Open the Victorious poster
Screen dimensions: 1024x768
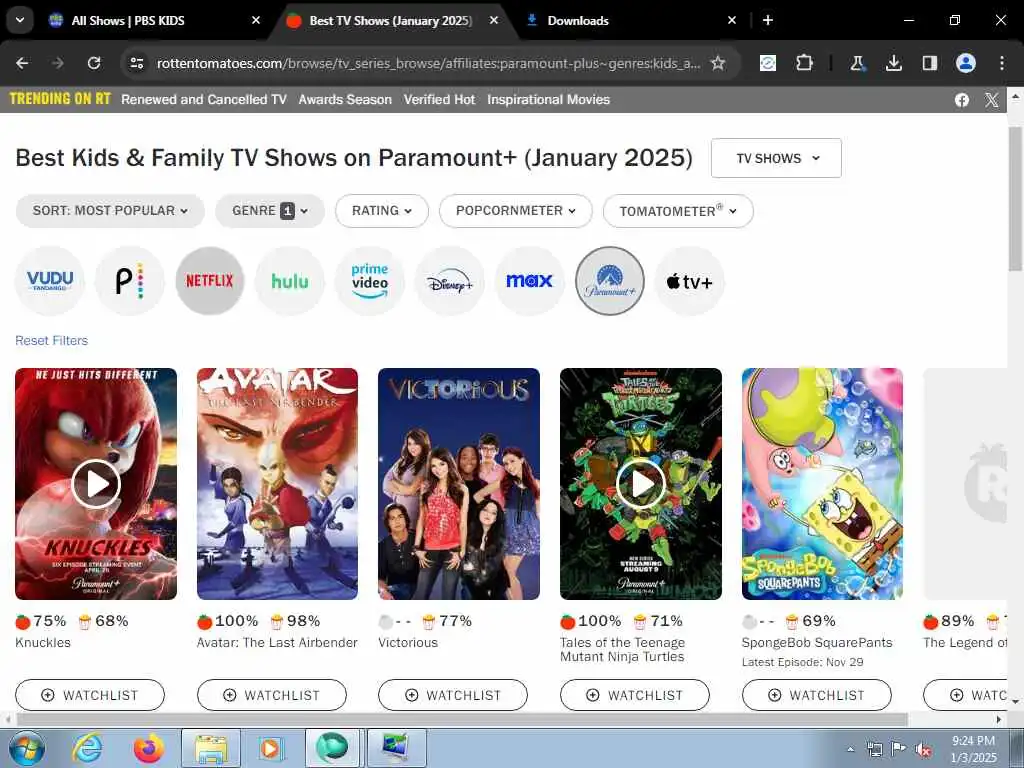[459, 484]
